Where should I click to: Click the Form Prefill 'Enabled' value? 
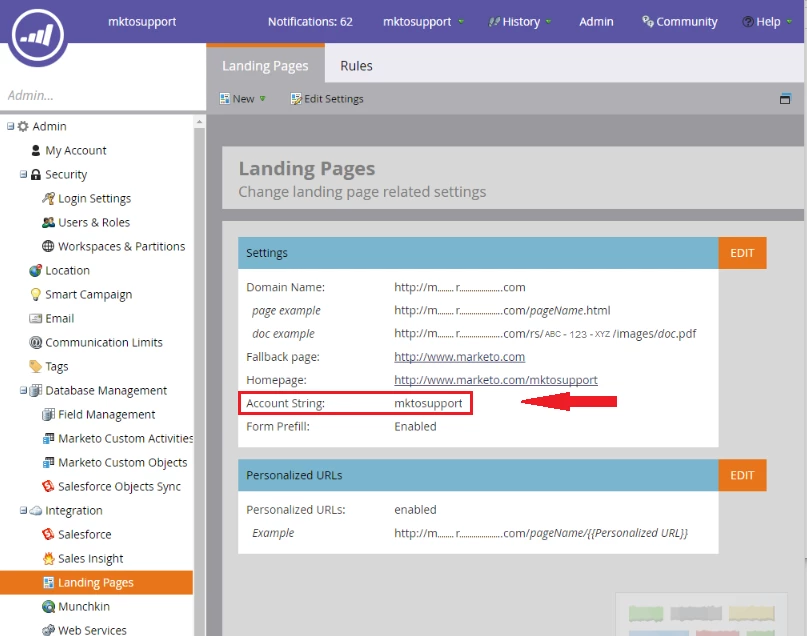[x=415, y=426]
